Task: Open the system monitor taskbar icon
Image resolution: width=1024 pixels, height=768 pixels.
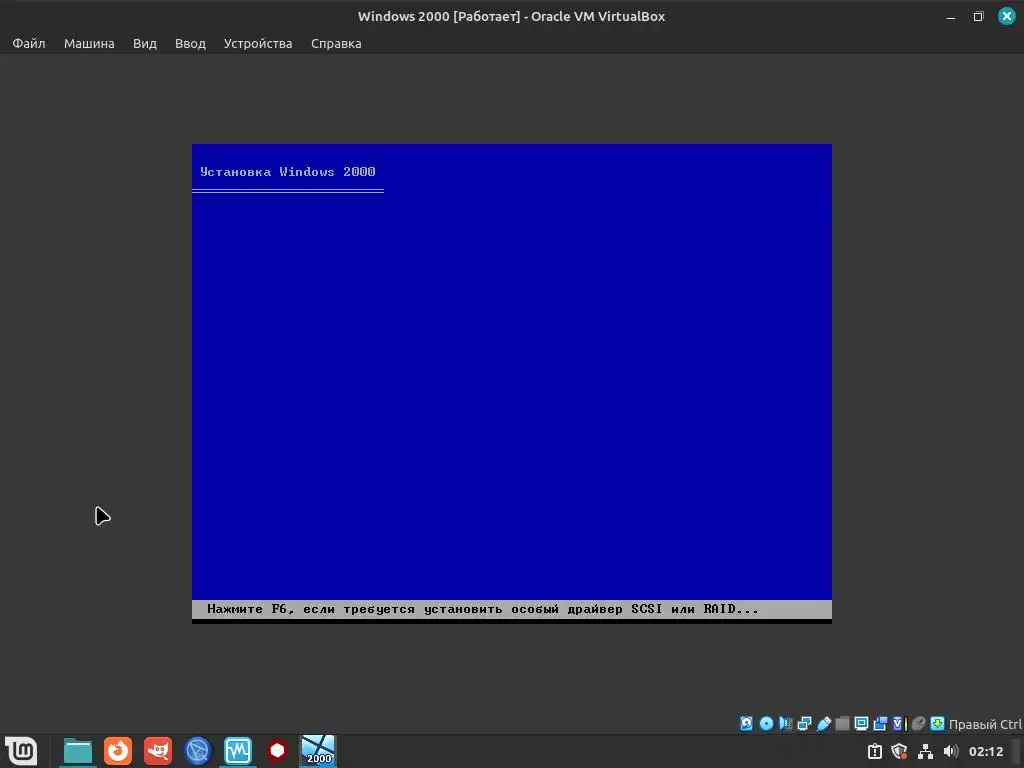Action: pos(238,751)
